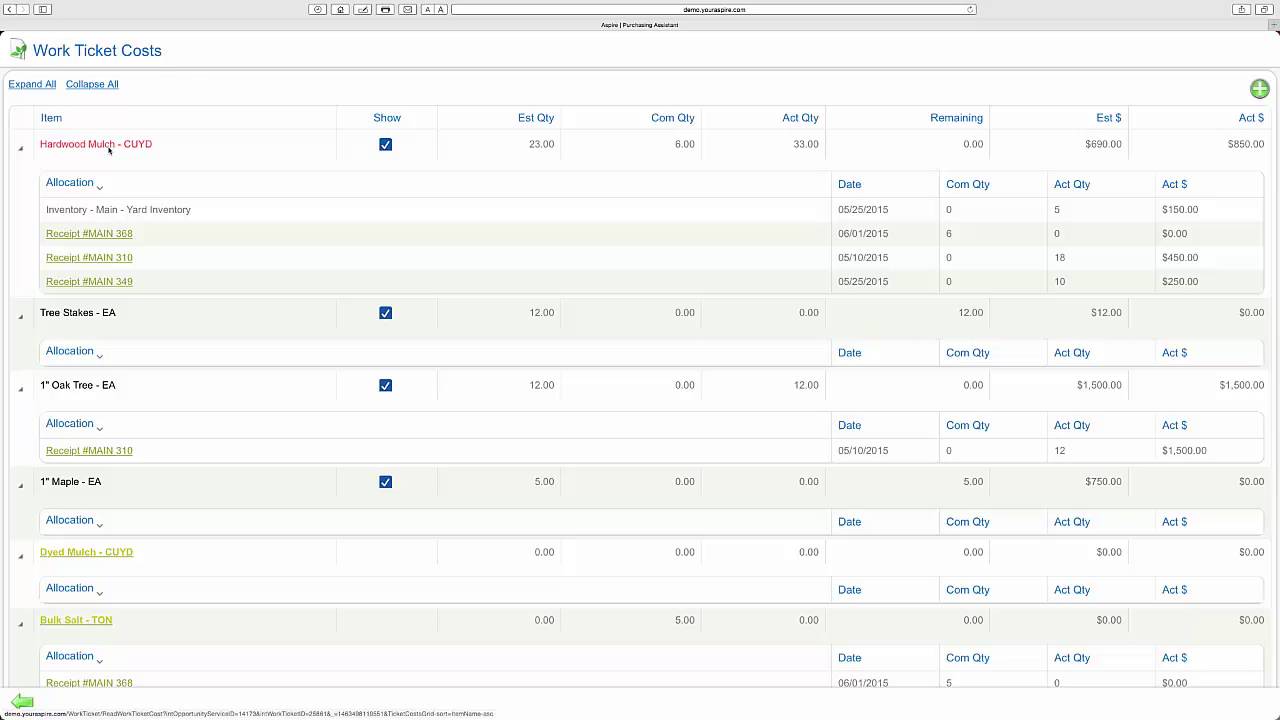Screen dimensions: 1280x720
Task: Open Dyed Mulch - CUYD item link
Action: (x=86, y=552)
